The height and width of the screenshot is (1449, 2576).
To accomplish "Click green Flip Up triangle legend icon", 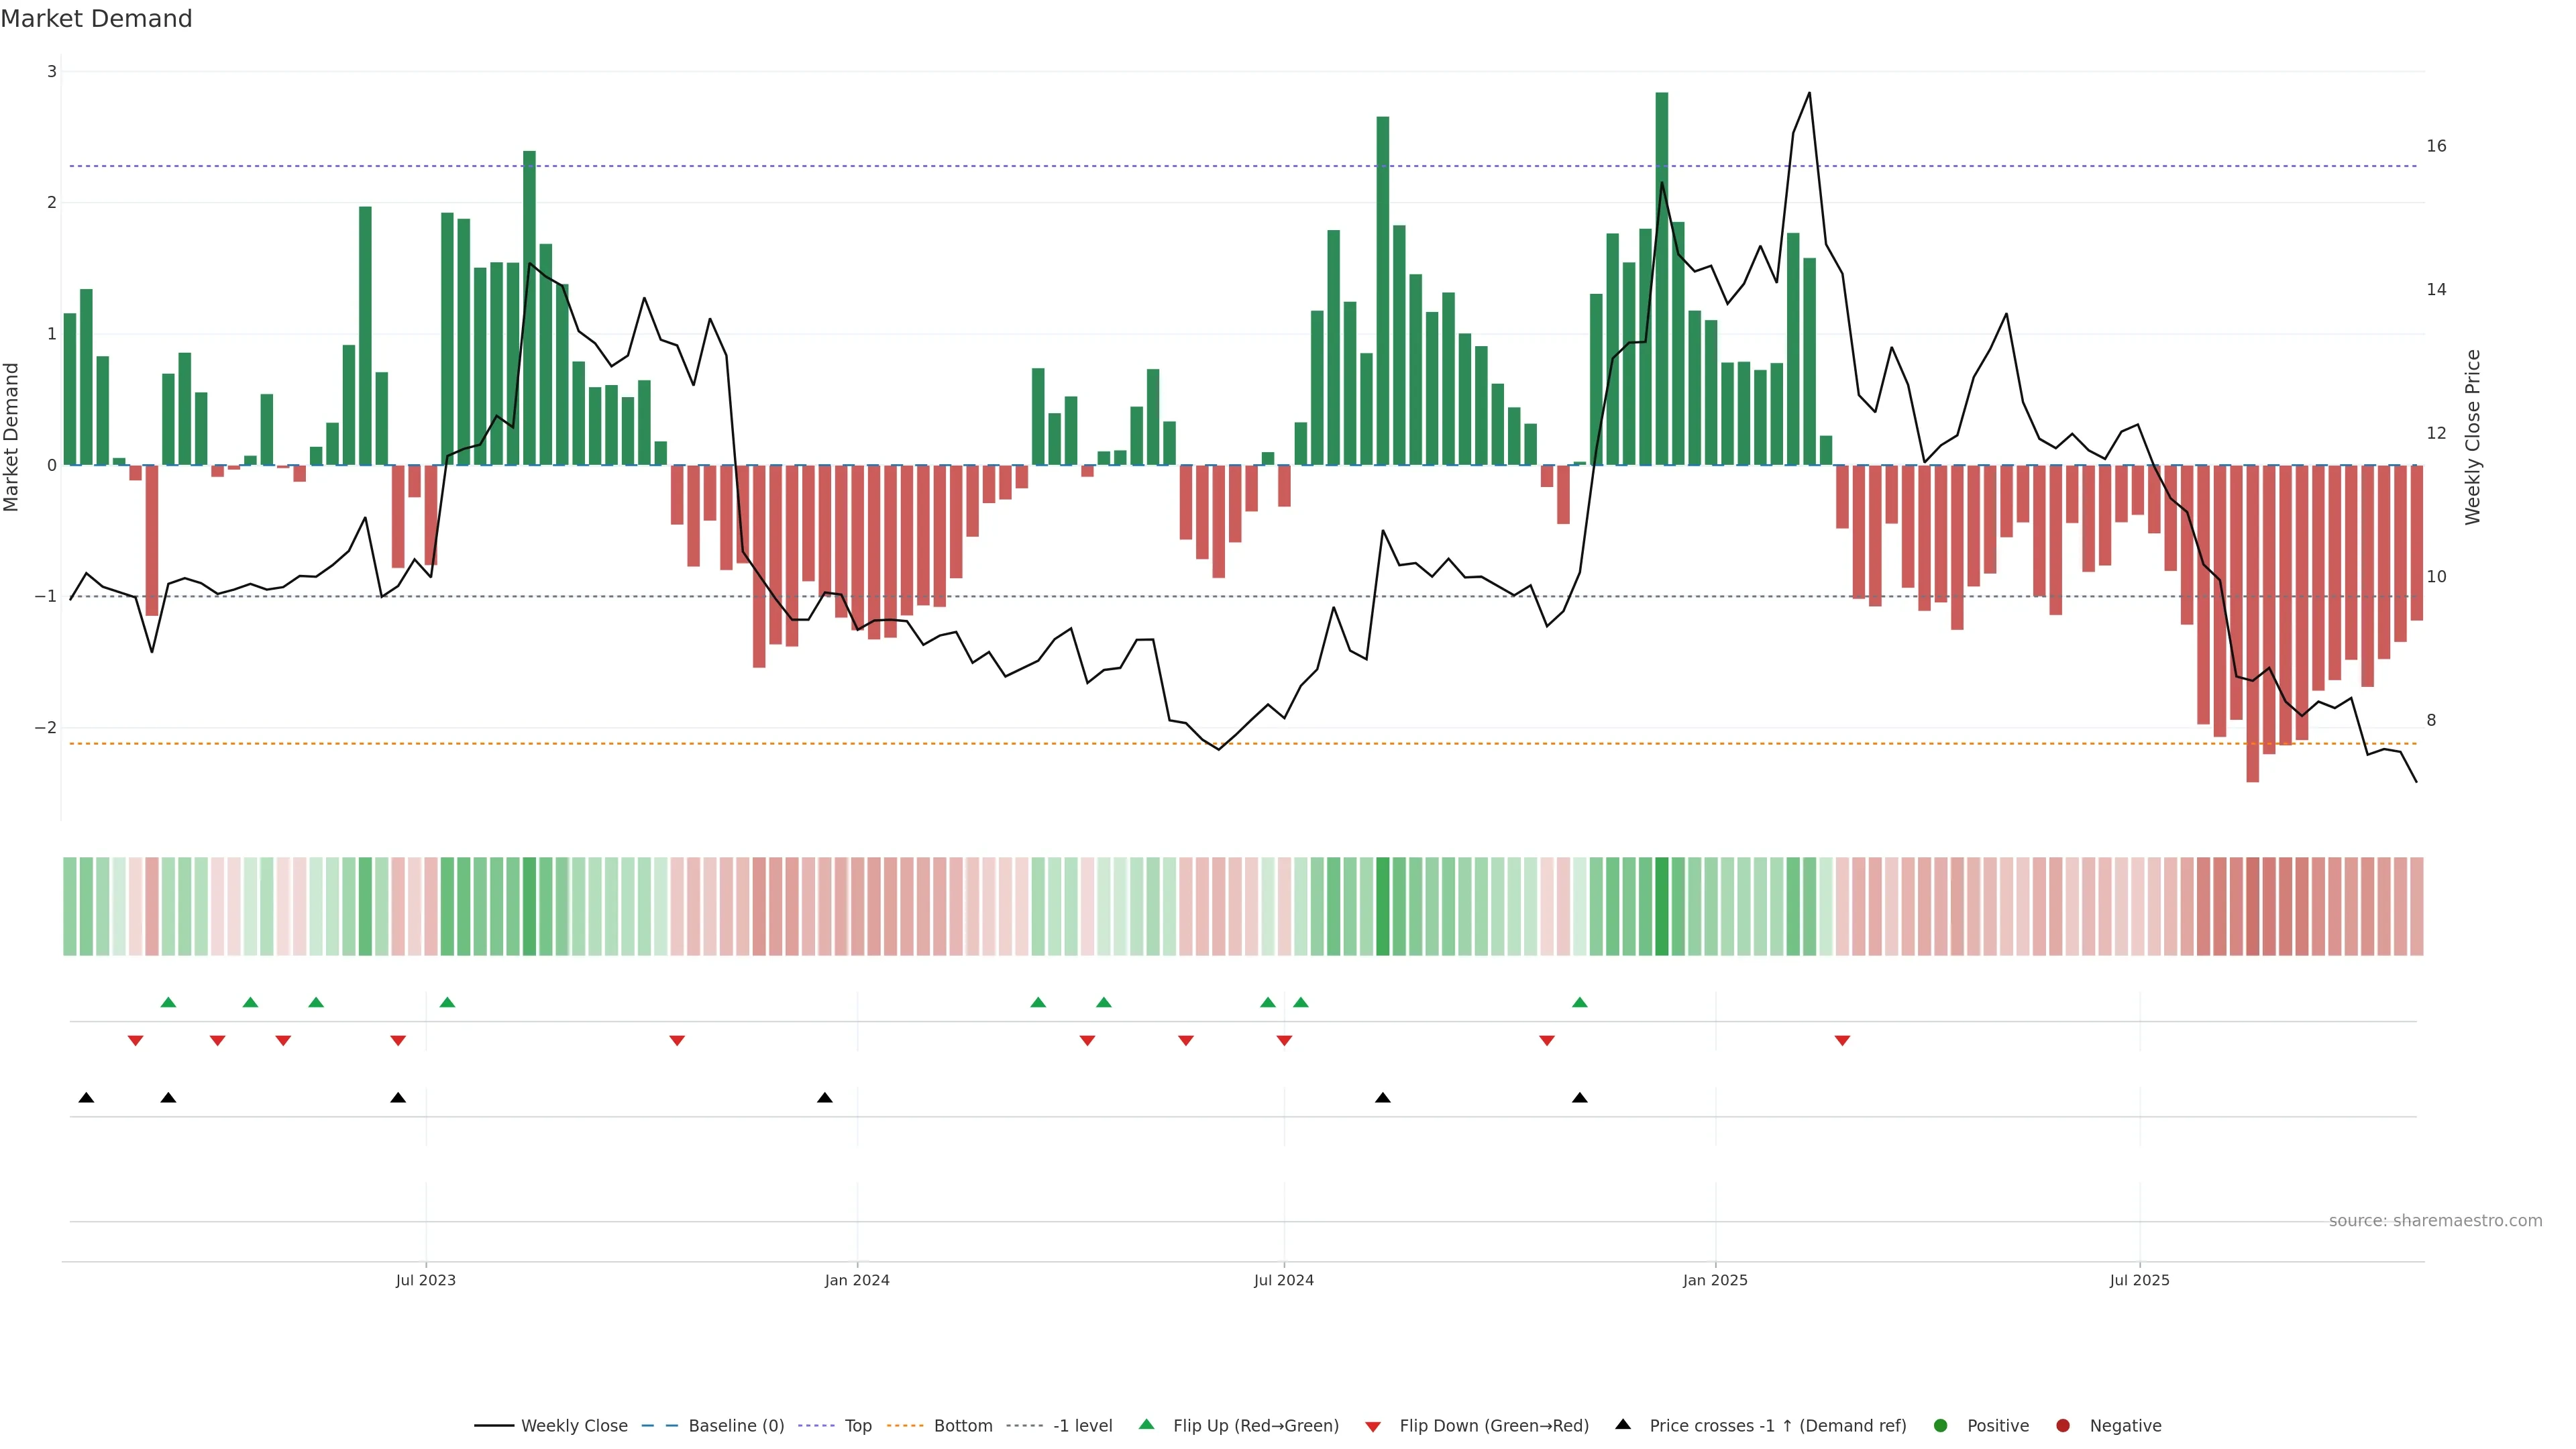I will click(1147, 1425).
